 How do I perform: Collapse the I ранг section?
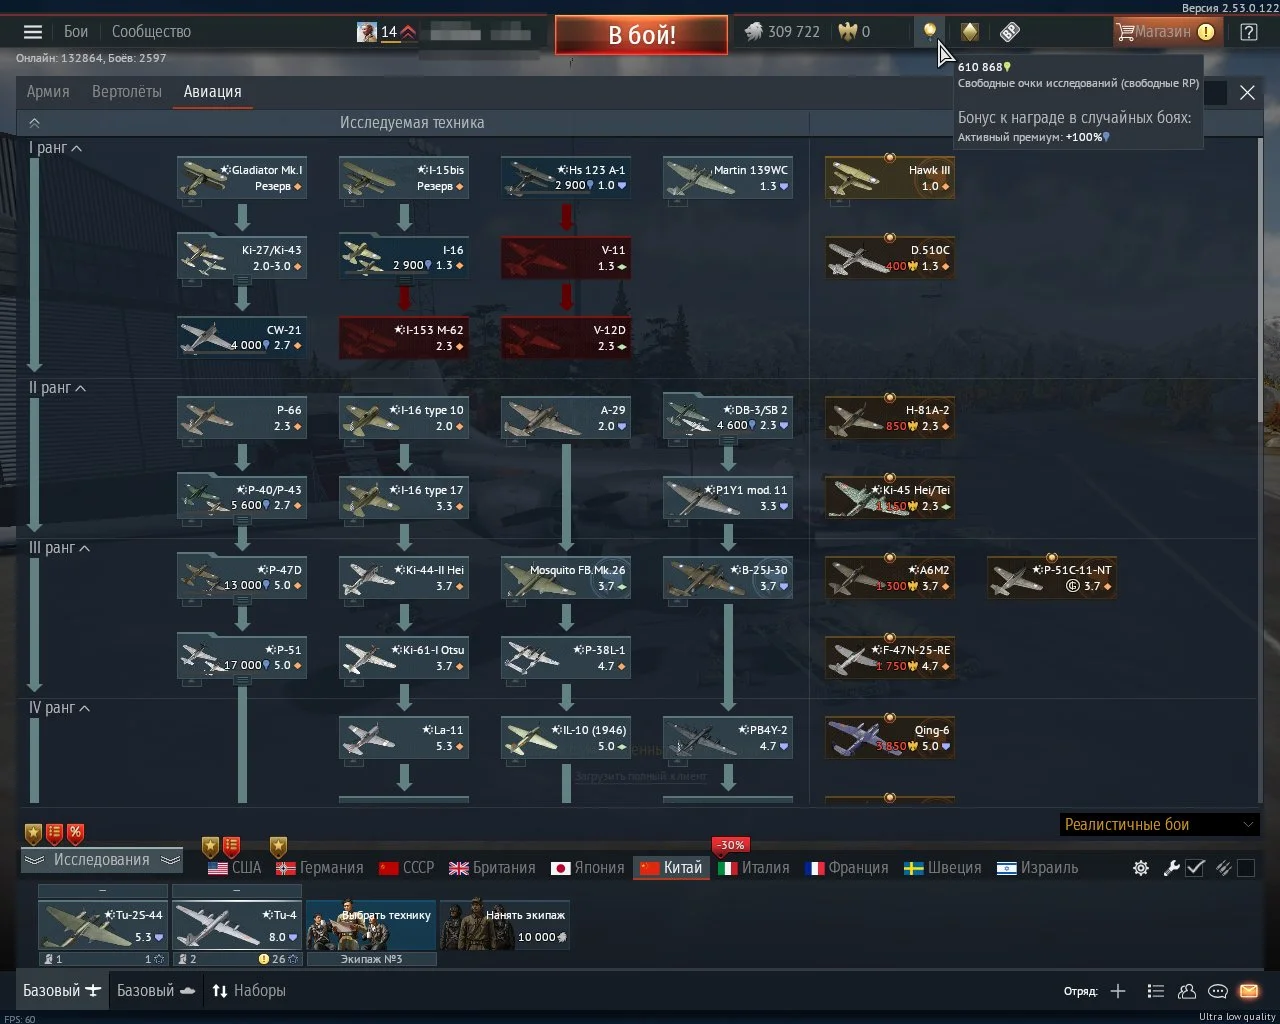click(55, 148)
